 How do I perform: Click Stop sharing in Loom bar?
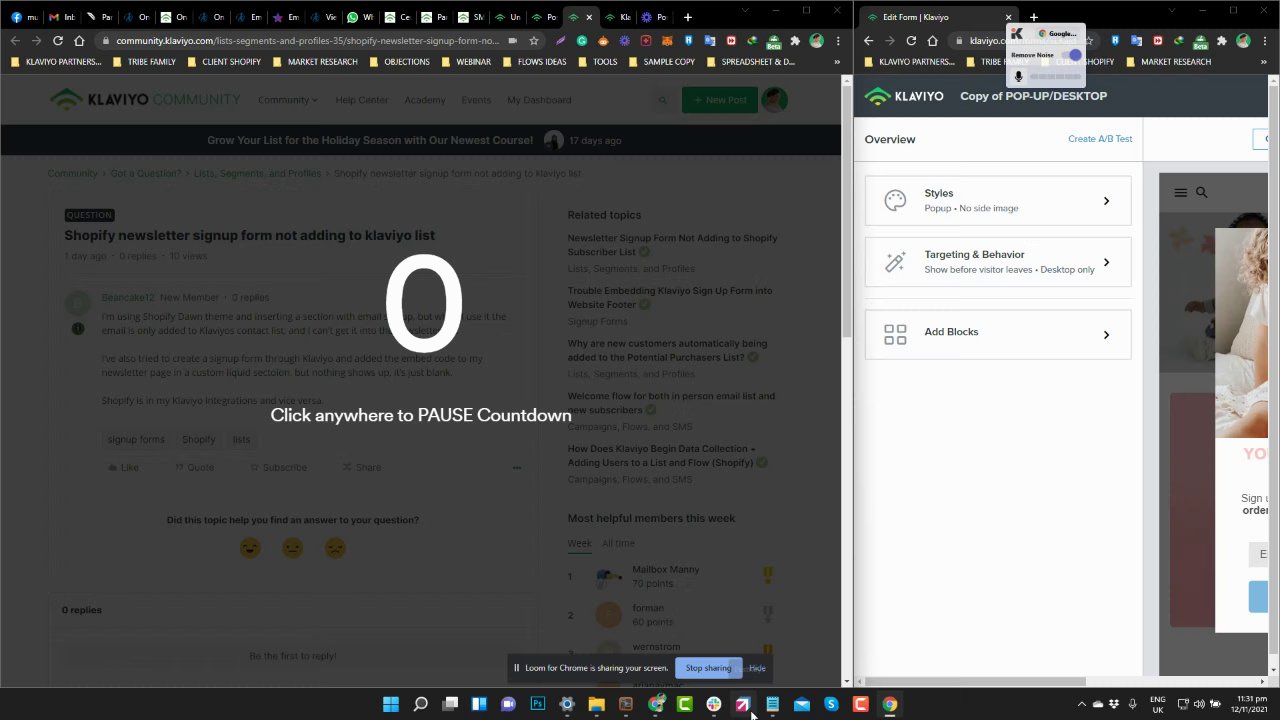(x=708, y=668)
